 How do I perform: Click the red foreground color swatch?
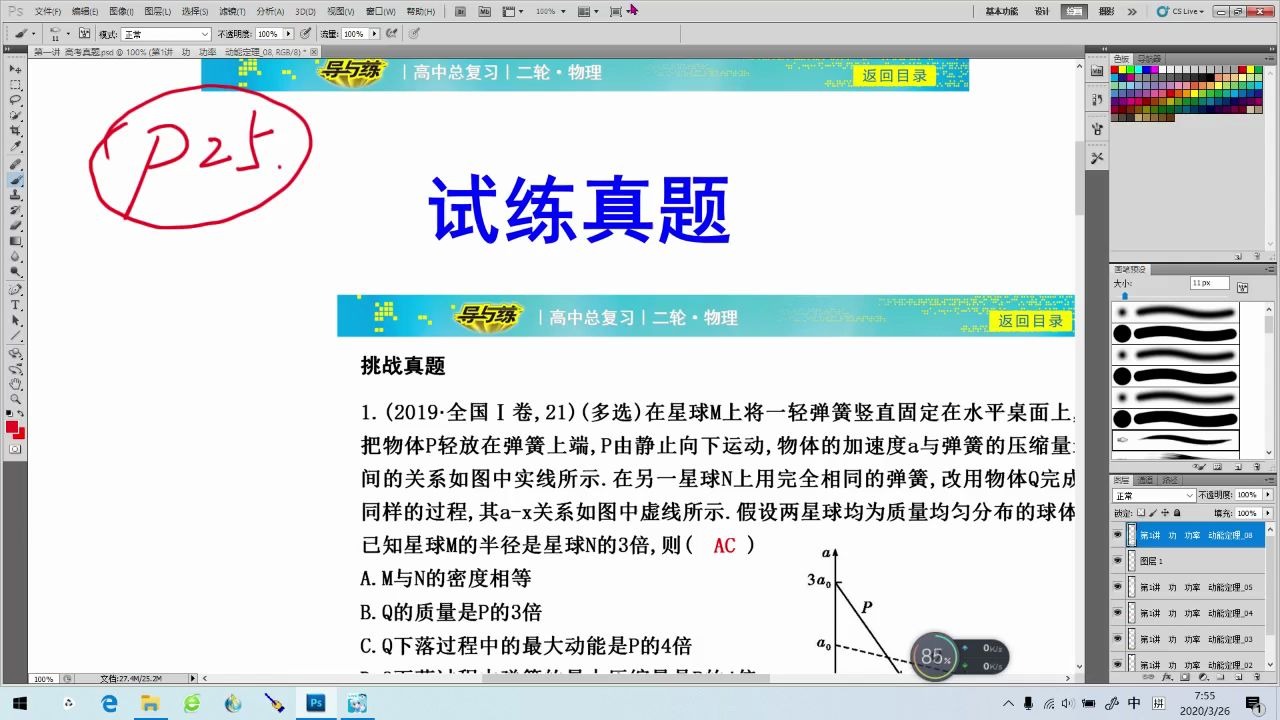click(12, 427)
